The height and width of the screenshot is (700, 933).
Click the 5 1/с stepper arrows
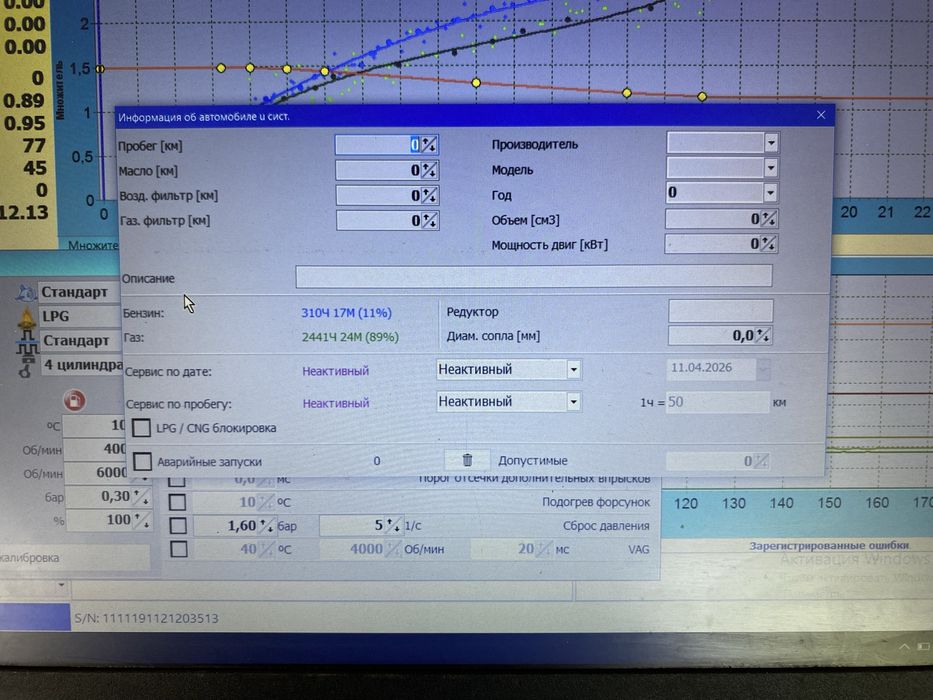click(x=393, y=525)
